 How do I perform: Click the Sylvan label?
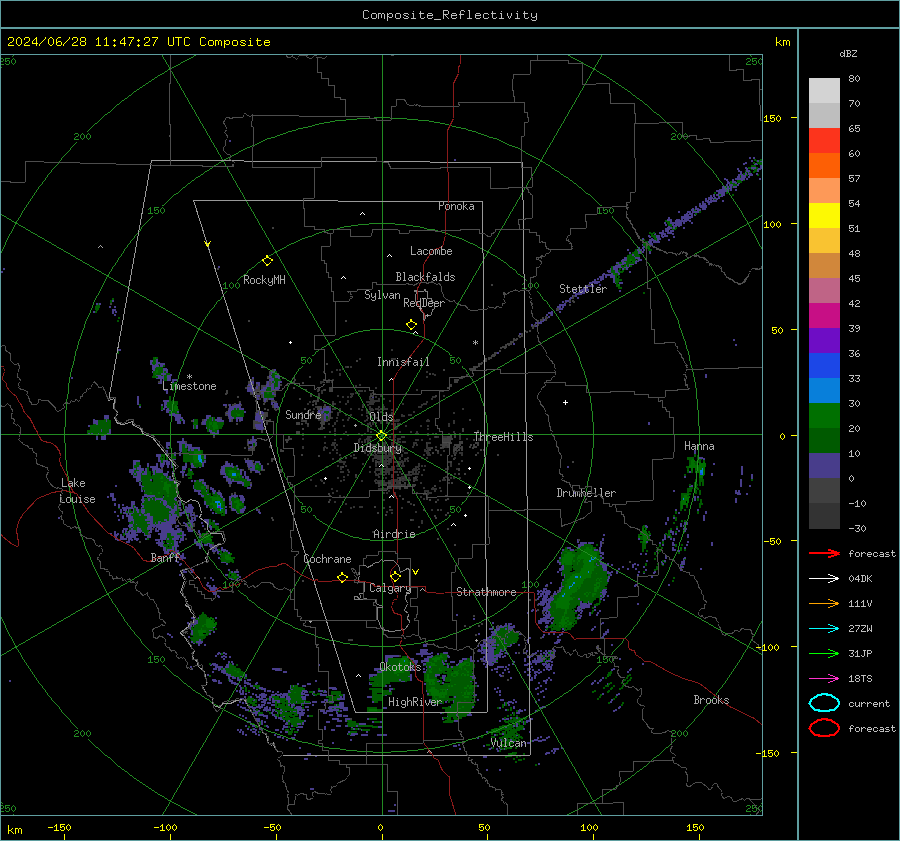382,295
